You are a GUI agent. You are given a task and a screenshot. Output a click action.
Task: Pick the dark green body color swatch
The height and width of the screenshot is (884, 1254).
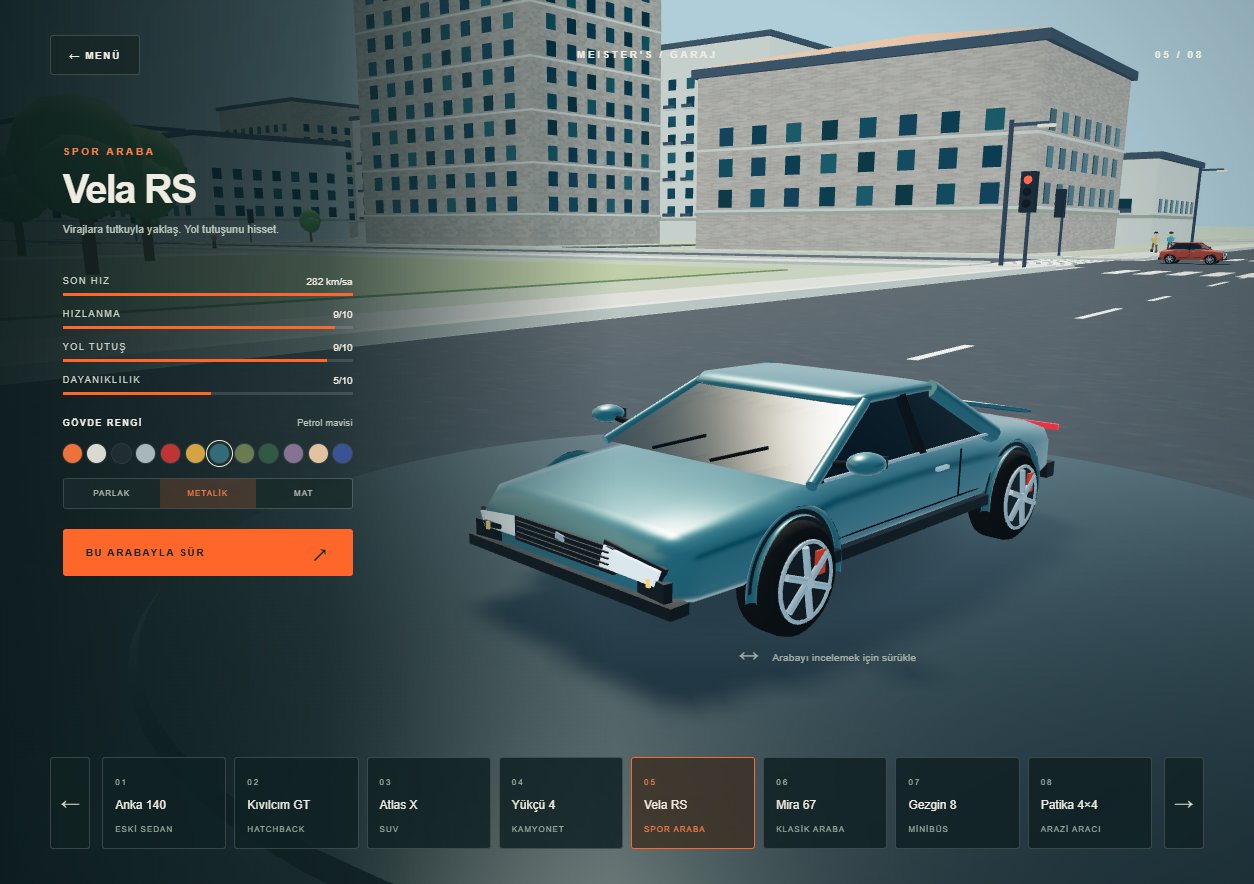[x=268, y=454]
